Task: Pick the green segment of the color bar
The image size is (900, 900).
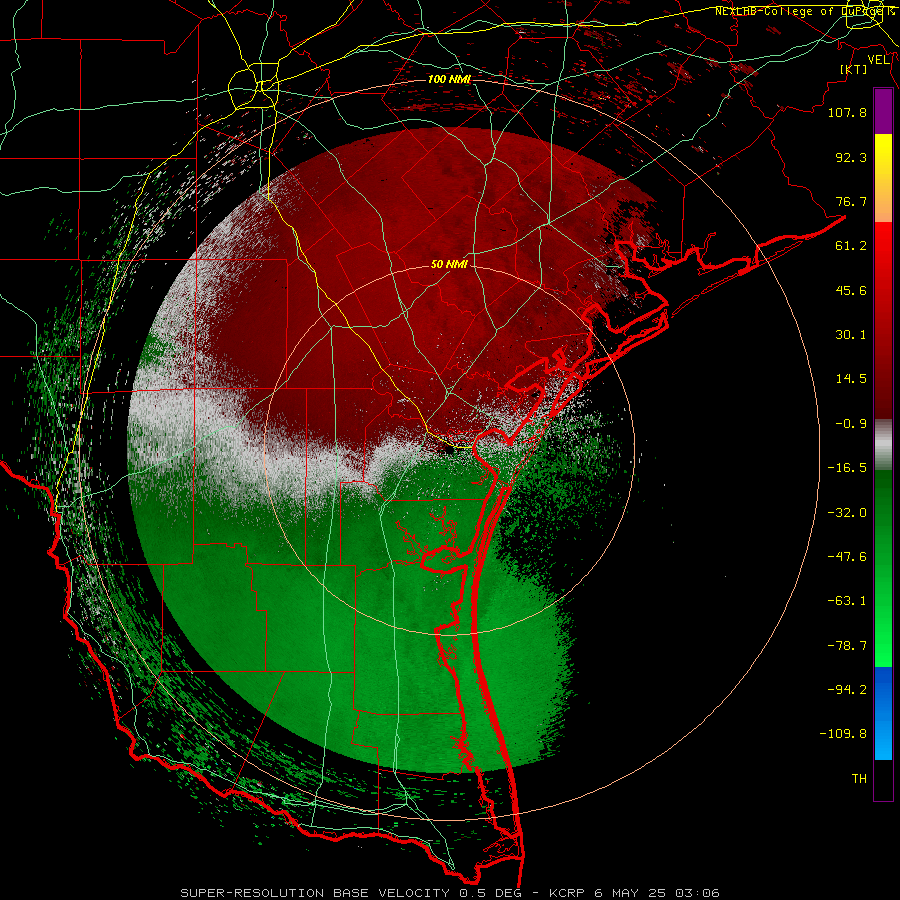Action: point(883,568)
